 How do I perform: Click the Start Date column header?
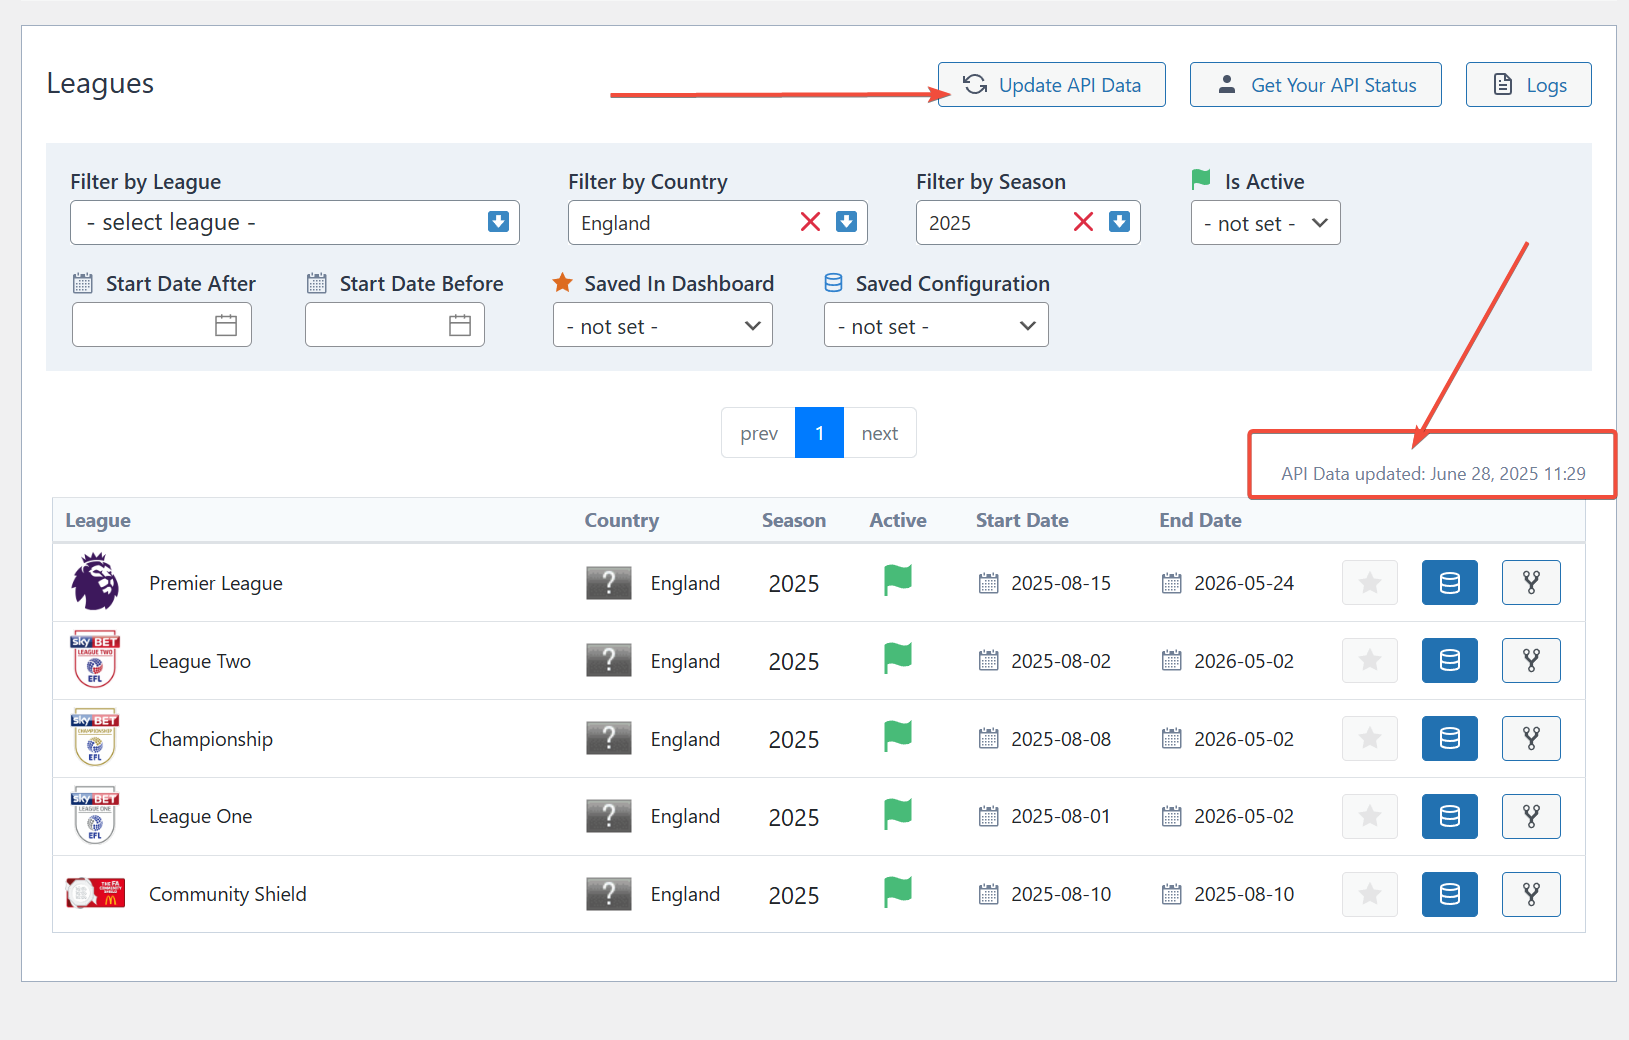point(1022,520)
